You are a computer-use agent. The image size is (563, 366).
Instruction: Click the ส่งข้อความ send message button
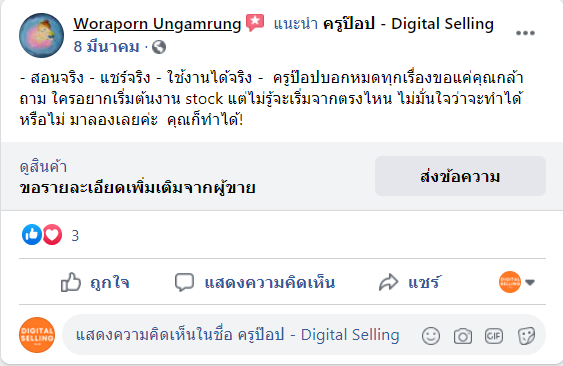click(460, 176)
